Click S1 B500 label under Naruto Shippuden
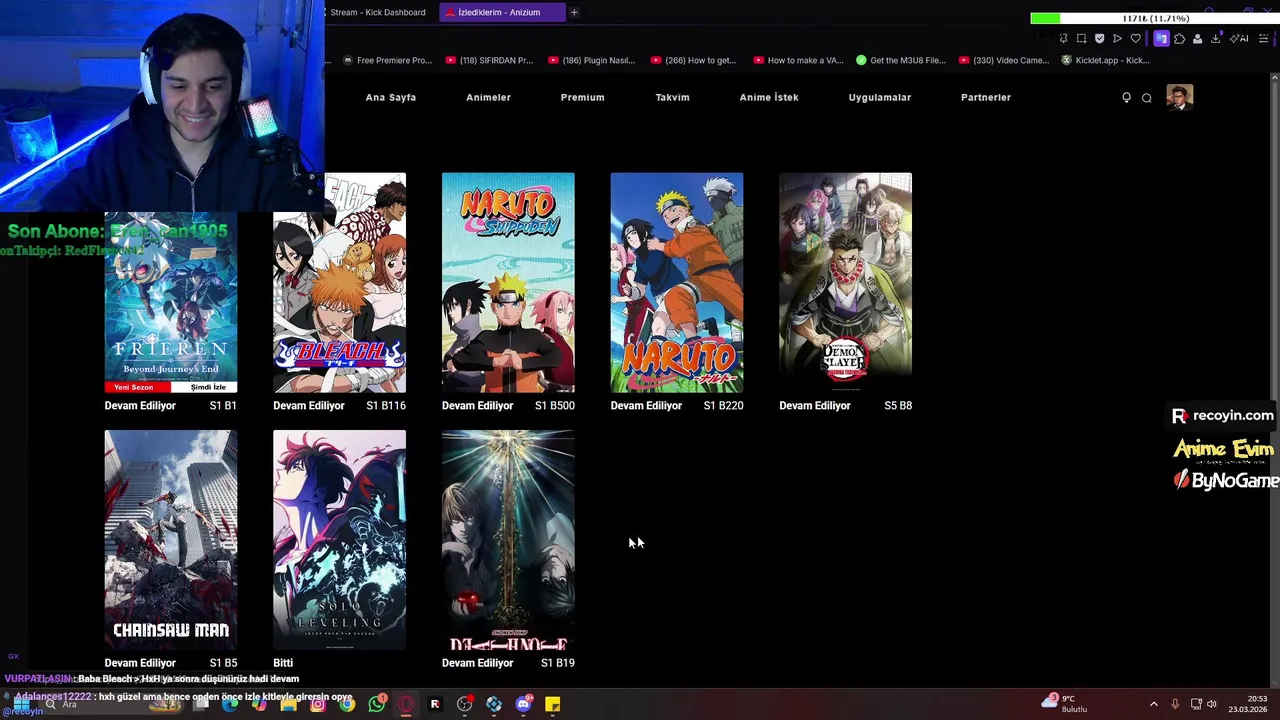 click(x=555, y=406)
